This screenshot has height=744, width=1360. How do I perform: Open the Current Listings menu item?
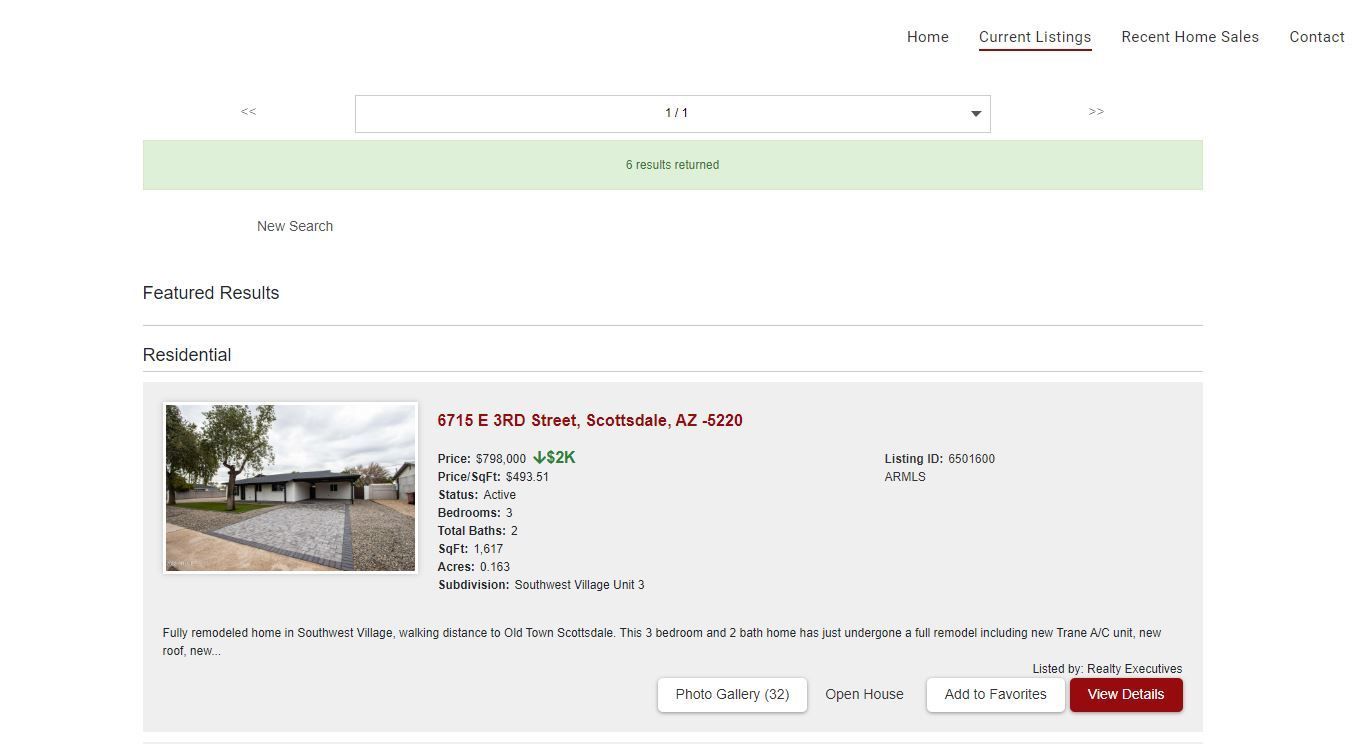click(x=1035, y=37)
